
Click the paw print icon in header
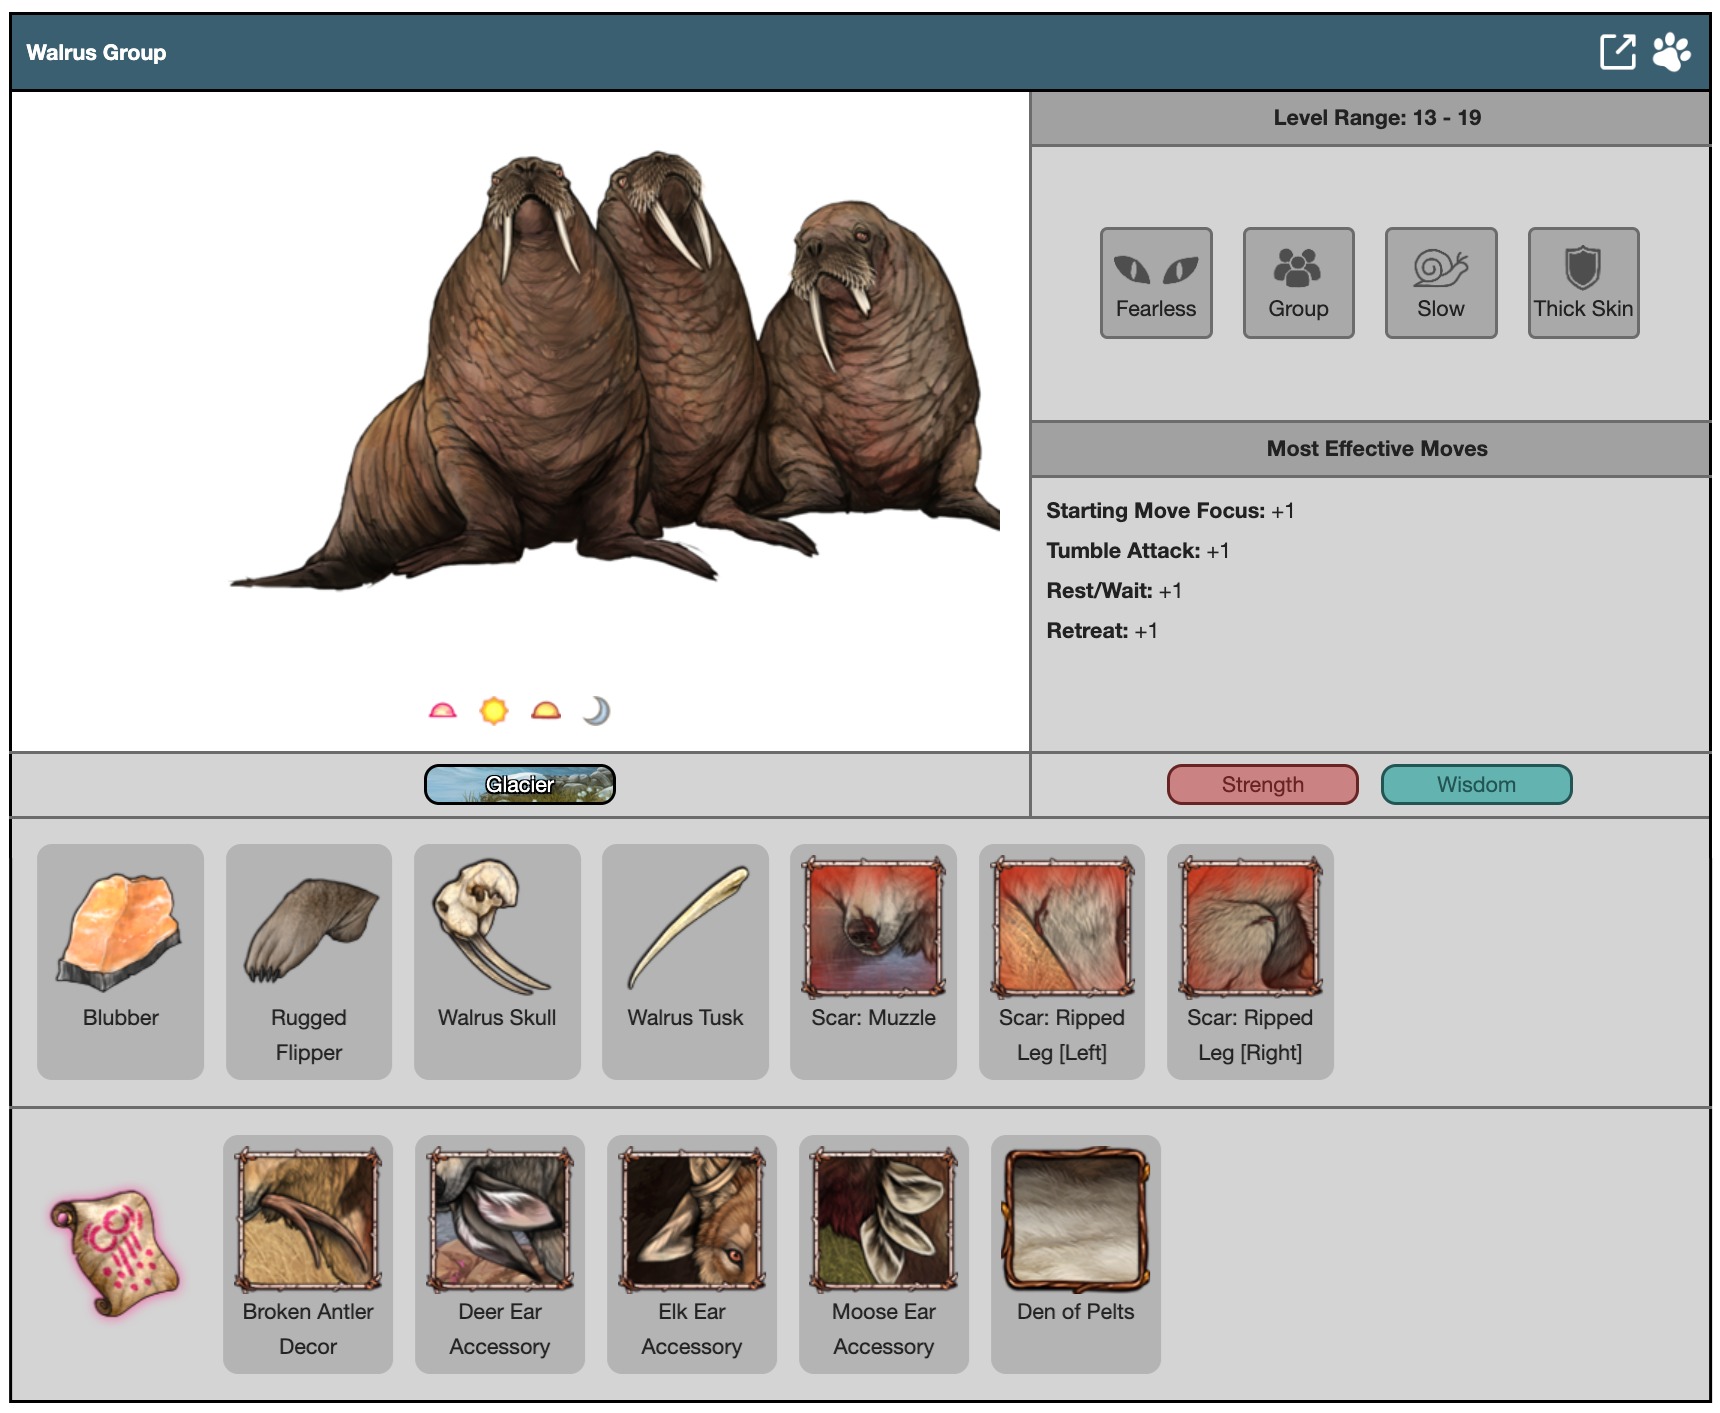[1671, 52]
